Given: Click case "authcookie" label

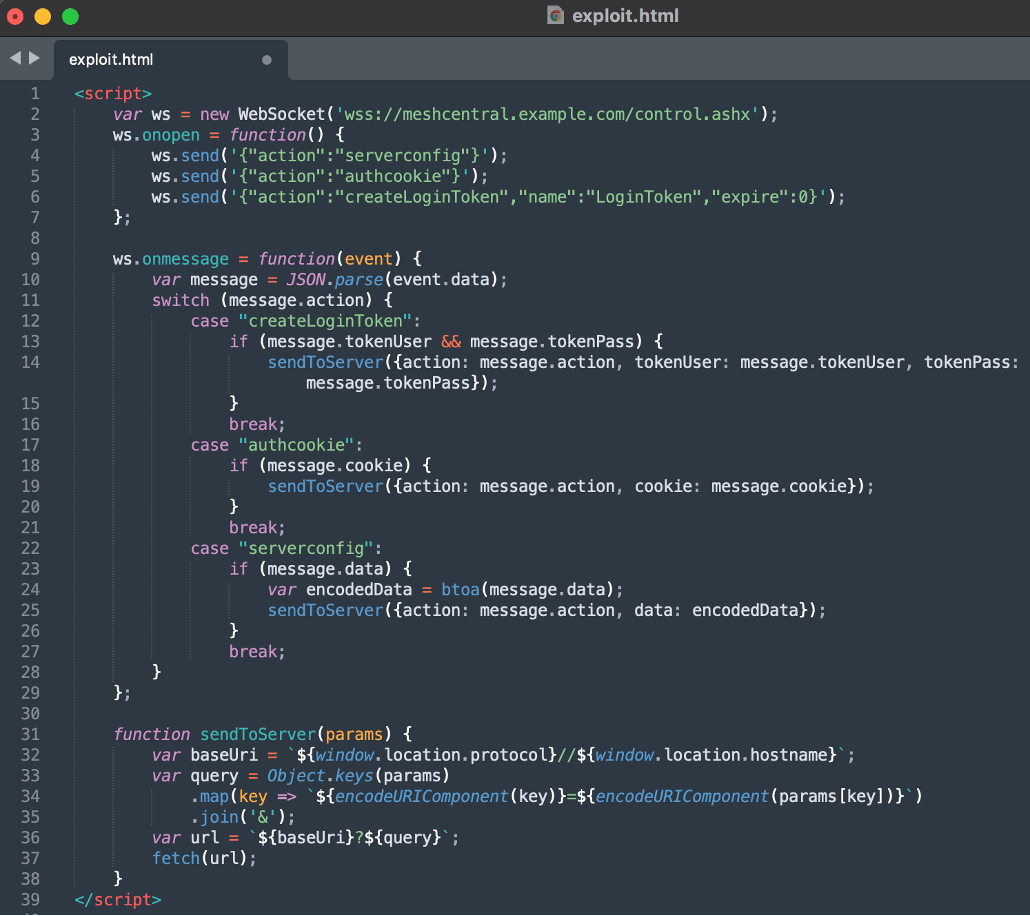Looking at the screenshot, I should tap(277, 445).
